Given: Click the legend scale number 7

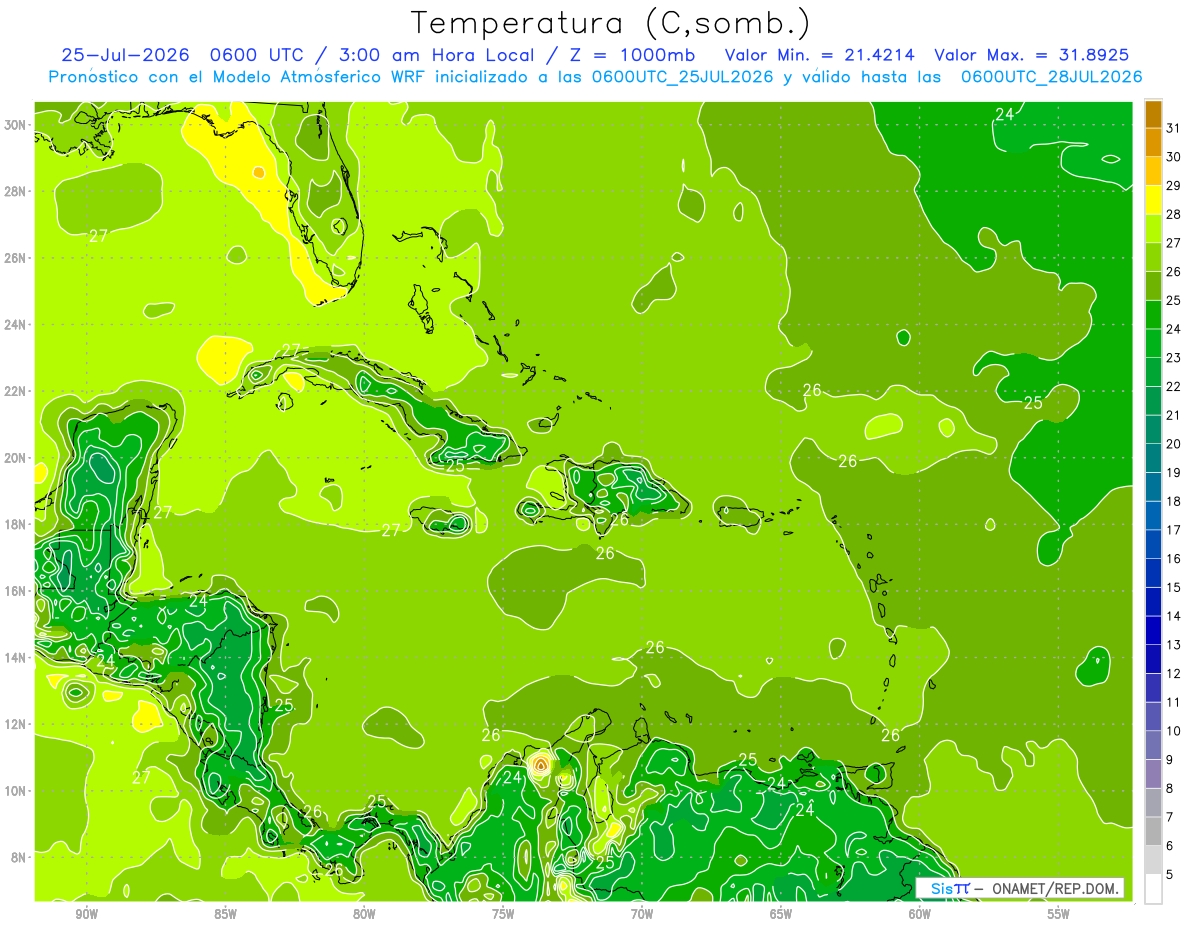Looking at the screenshot, I should pyautogui.click(x=1169, y=817).
